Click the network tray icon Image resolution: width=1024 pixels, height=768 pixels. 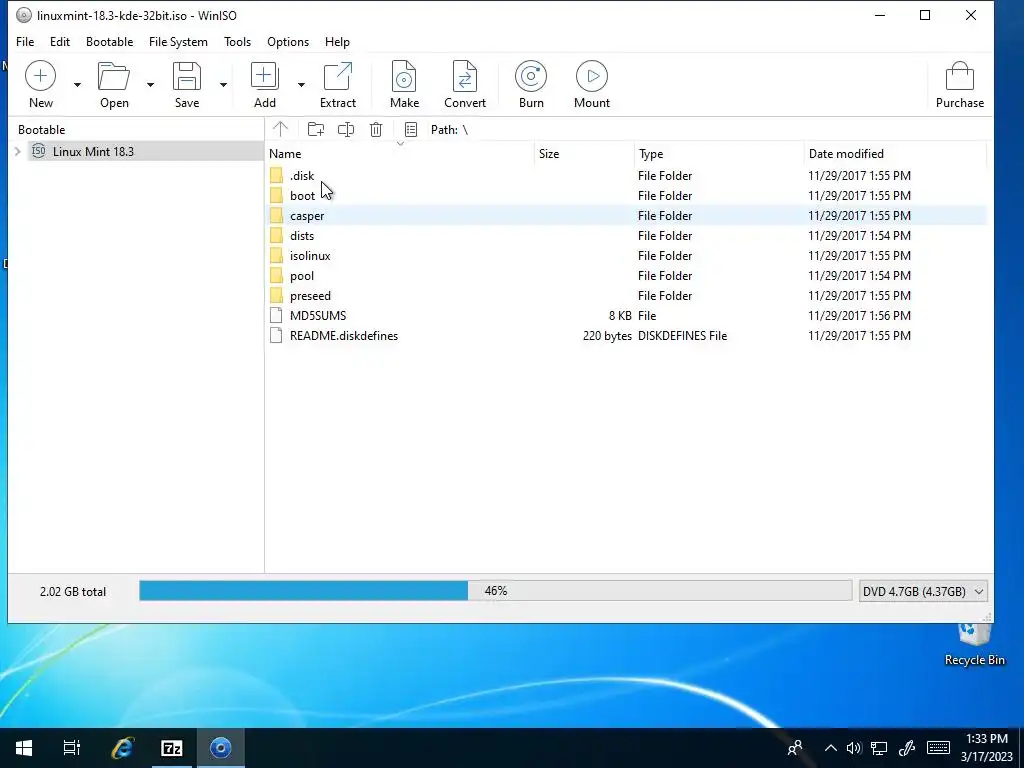(879, 748)
